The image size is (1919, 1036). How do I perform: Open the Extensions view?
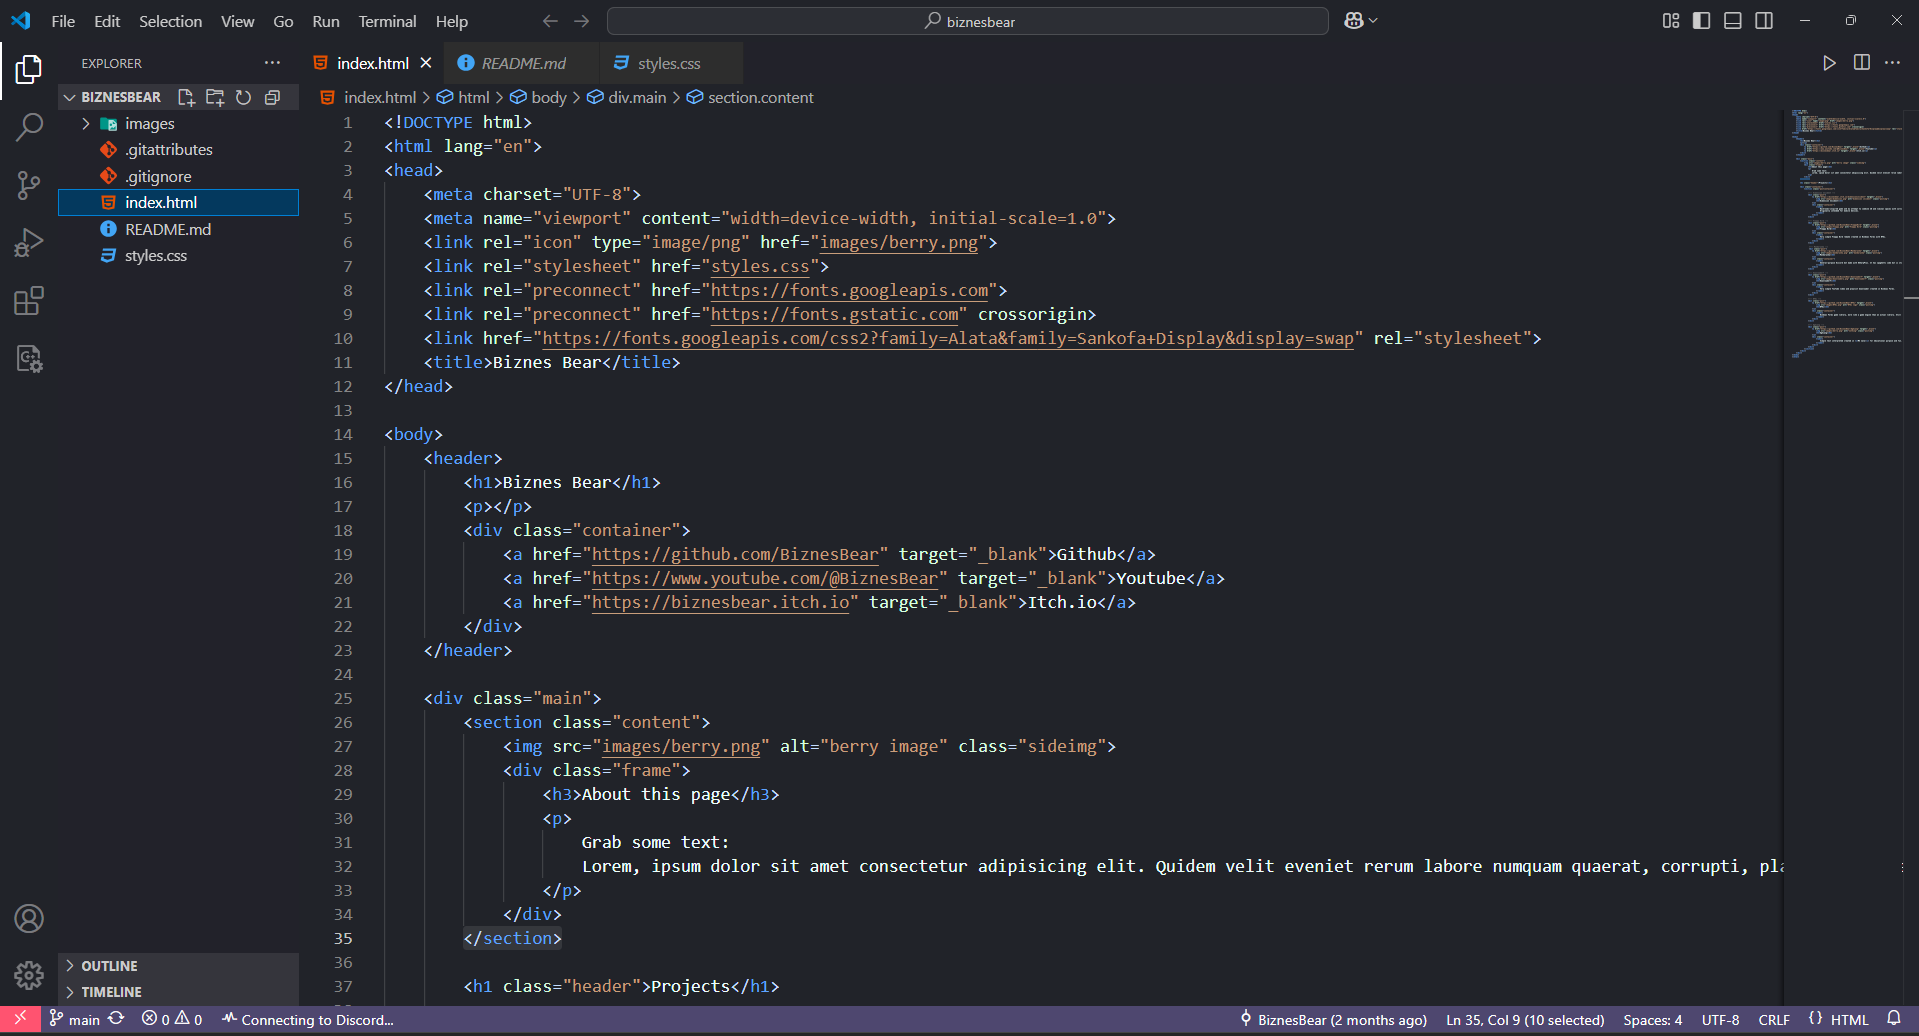pyautogui.click(x=29, y=301)
